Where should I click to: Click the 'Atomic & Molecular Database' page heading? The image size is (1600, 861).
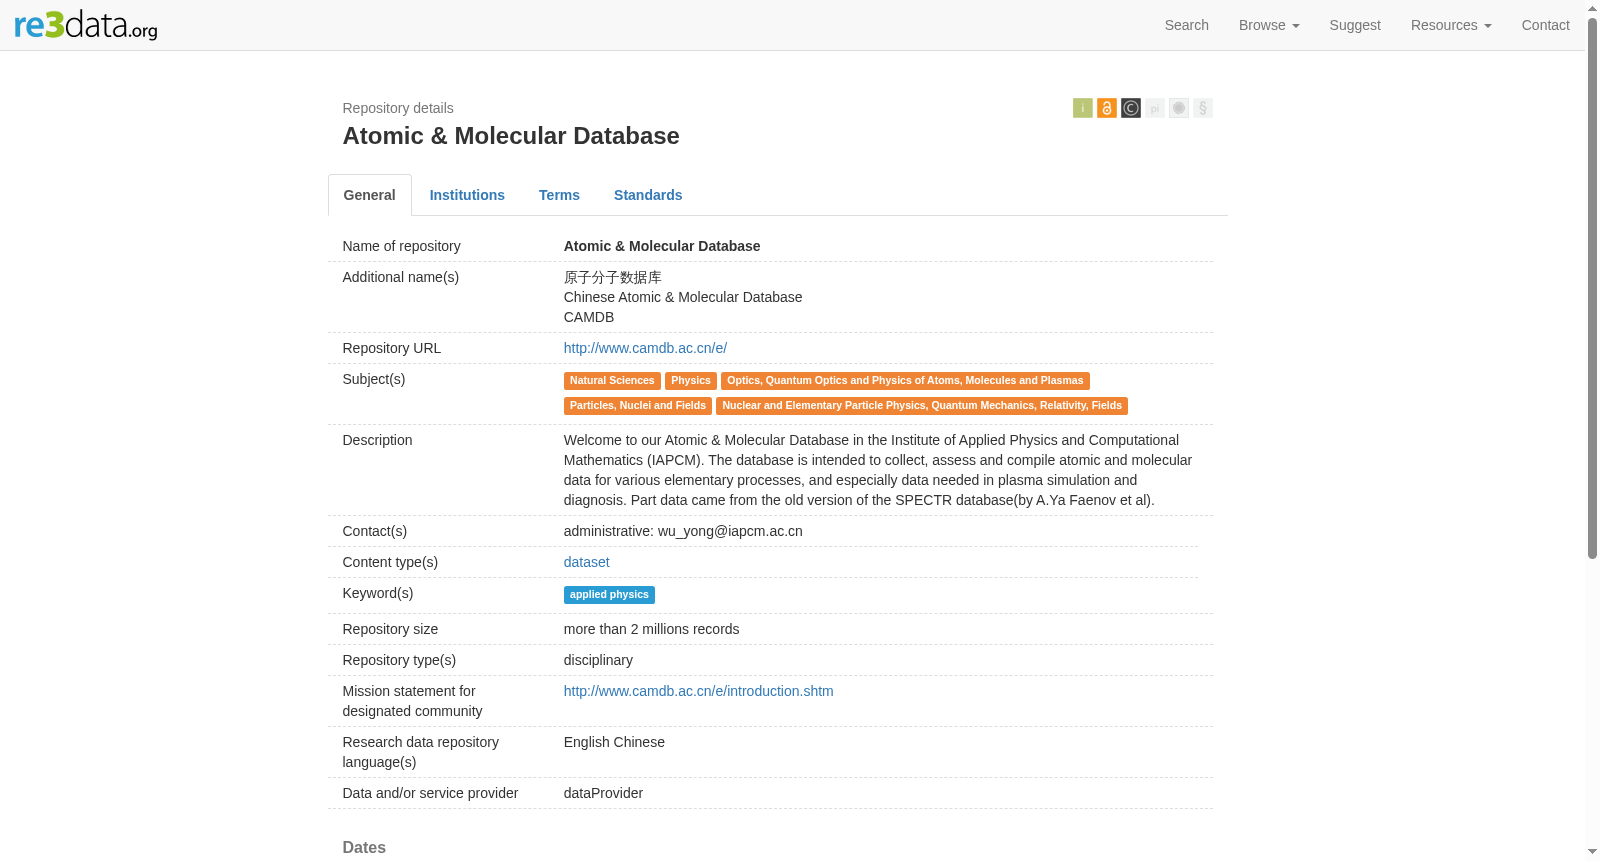(x=511, y=136)
